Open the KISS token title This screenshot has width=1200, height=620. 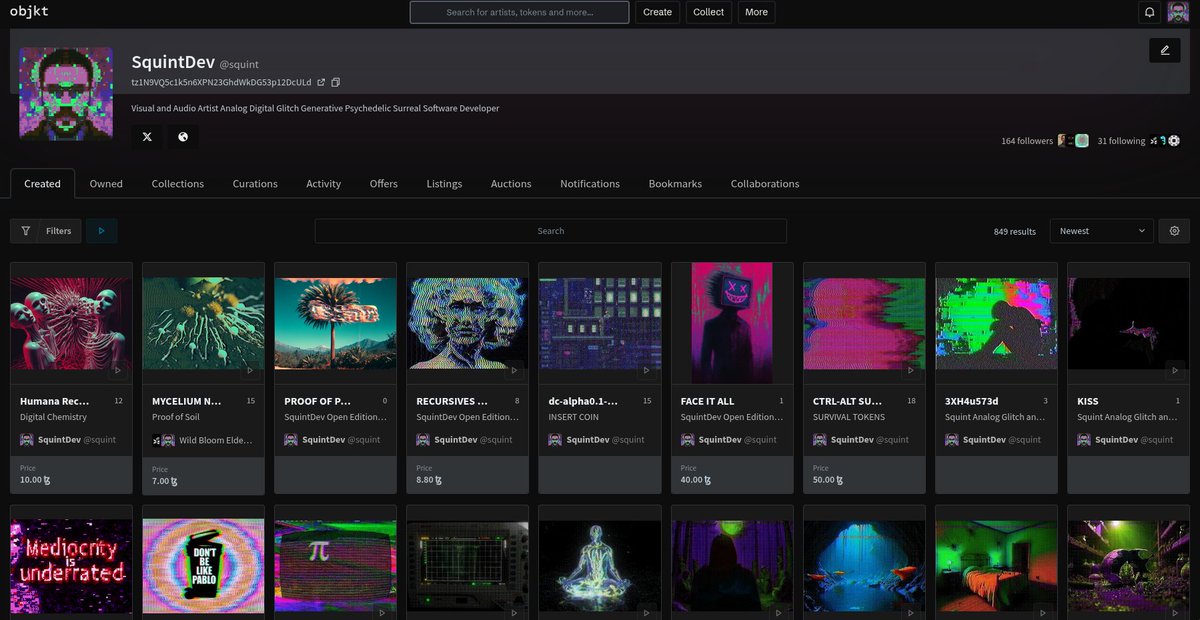[1087, 401]
